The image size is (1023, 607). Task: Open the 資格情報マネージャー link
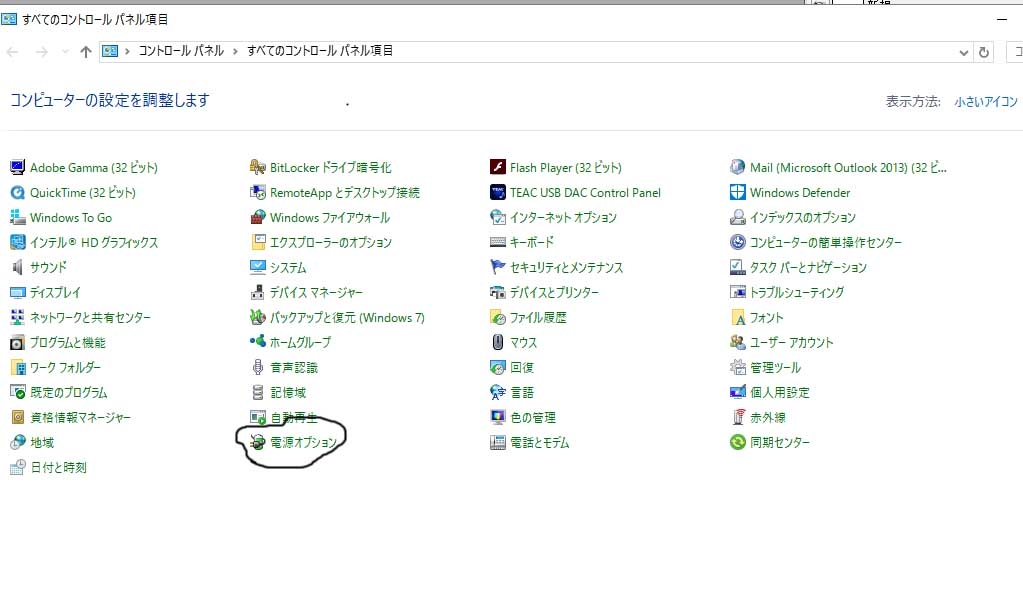[80, 417]
